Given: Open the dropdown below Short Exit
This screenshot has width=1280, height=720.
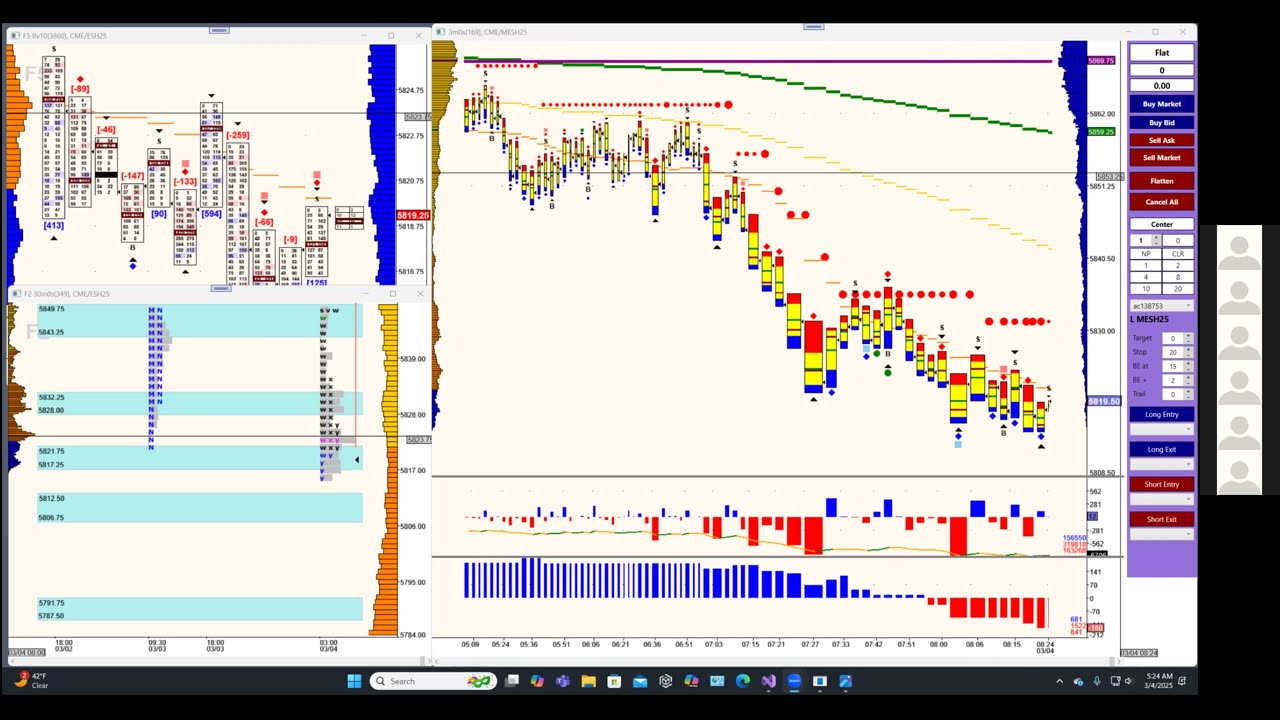Looking at the screenshot, I should coord(1161,534).
